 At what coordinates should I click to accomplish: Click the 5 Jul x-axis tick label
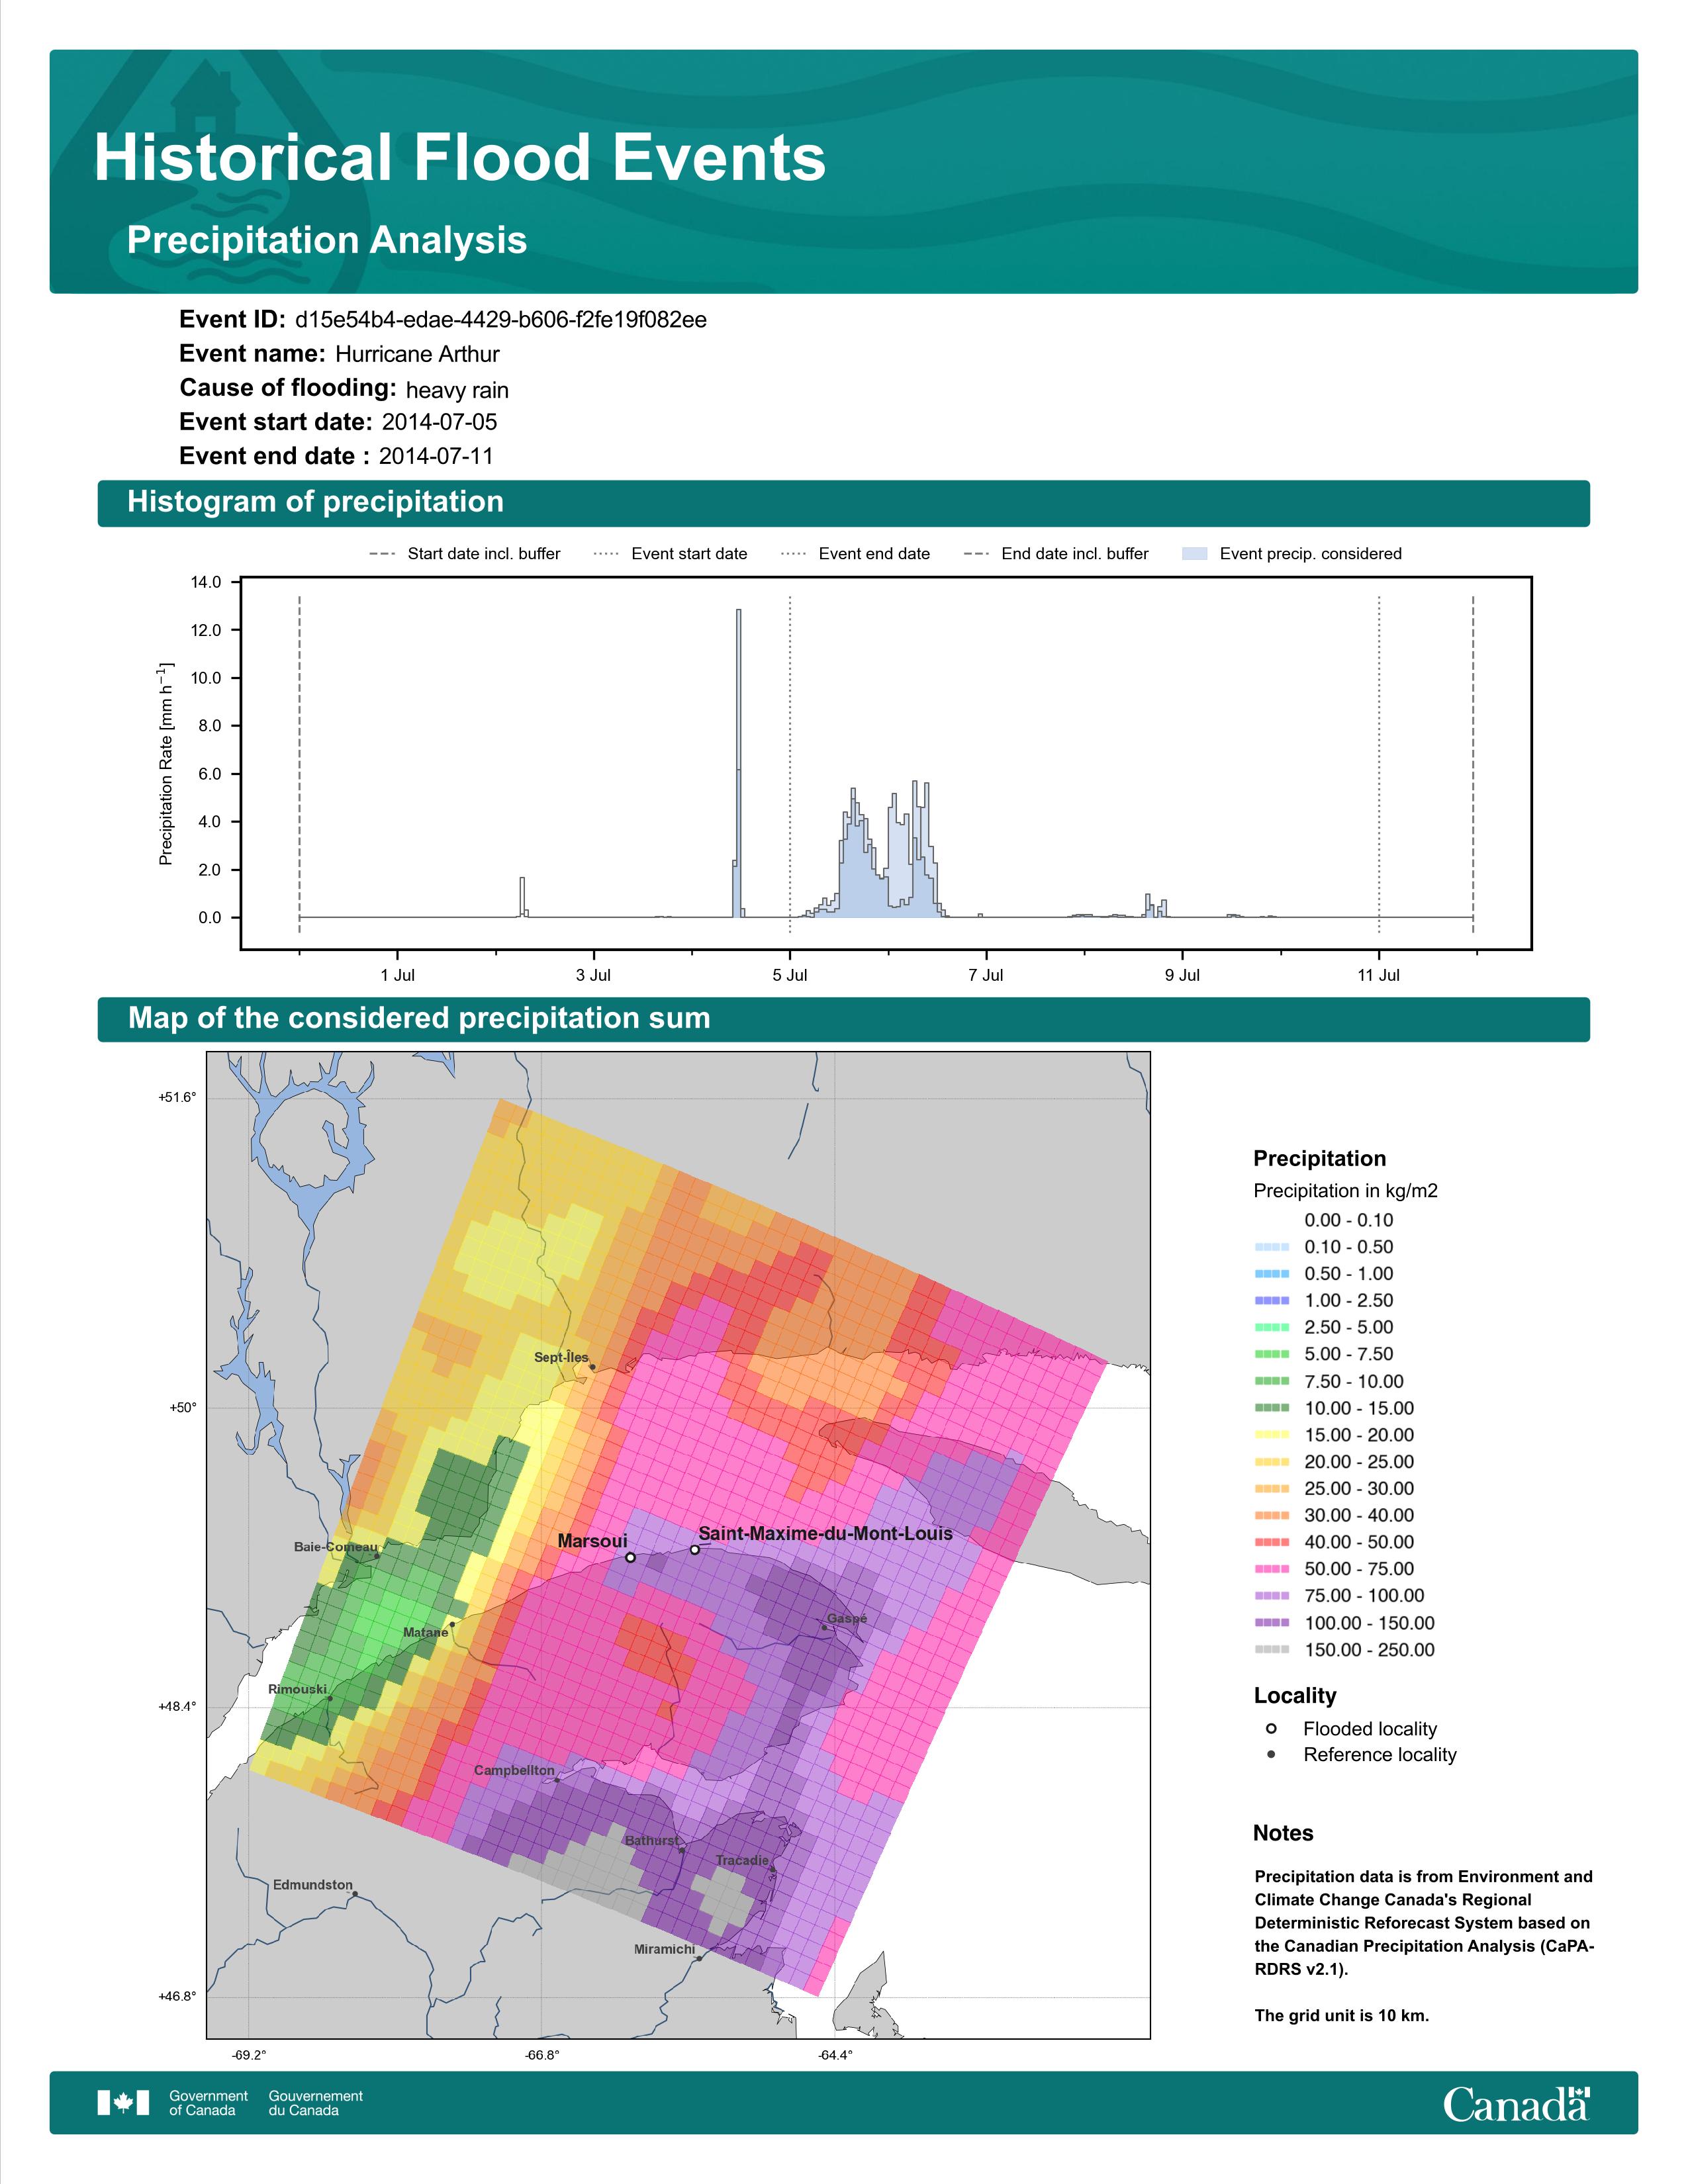(x=790, y=975)
